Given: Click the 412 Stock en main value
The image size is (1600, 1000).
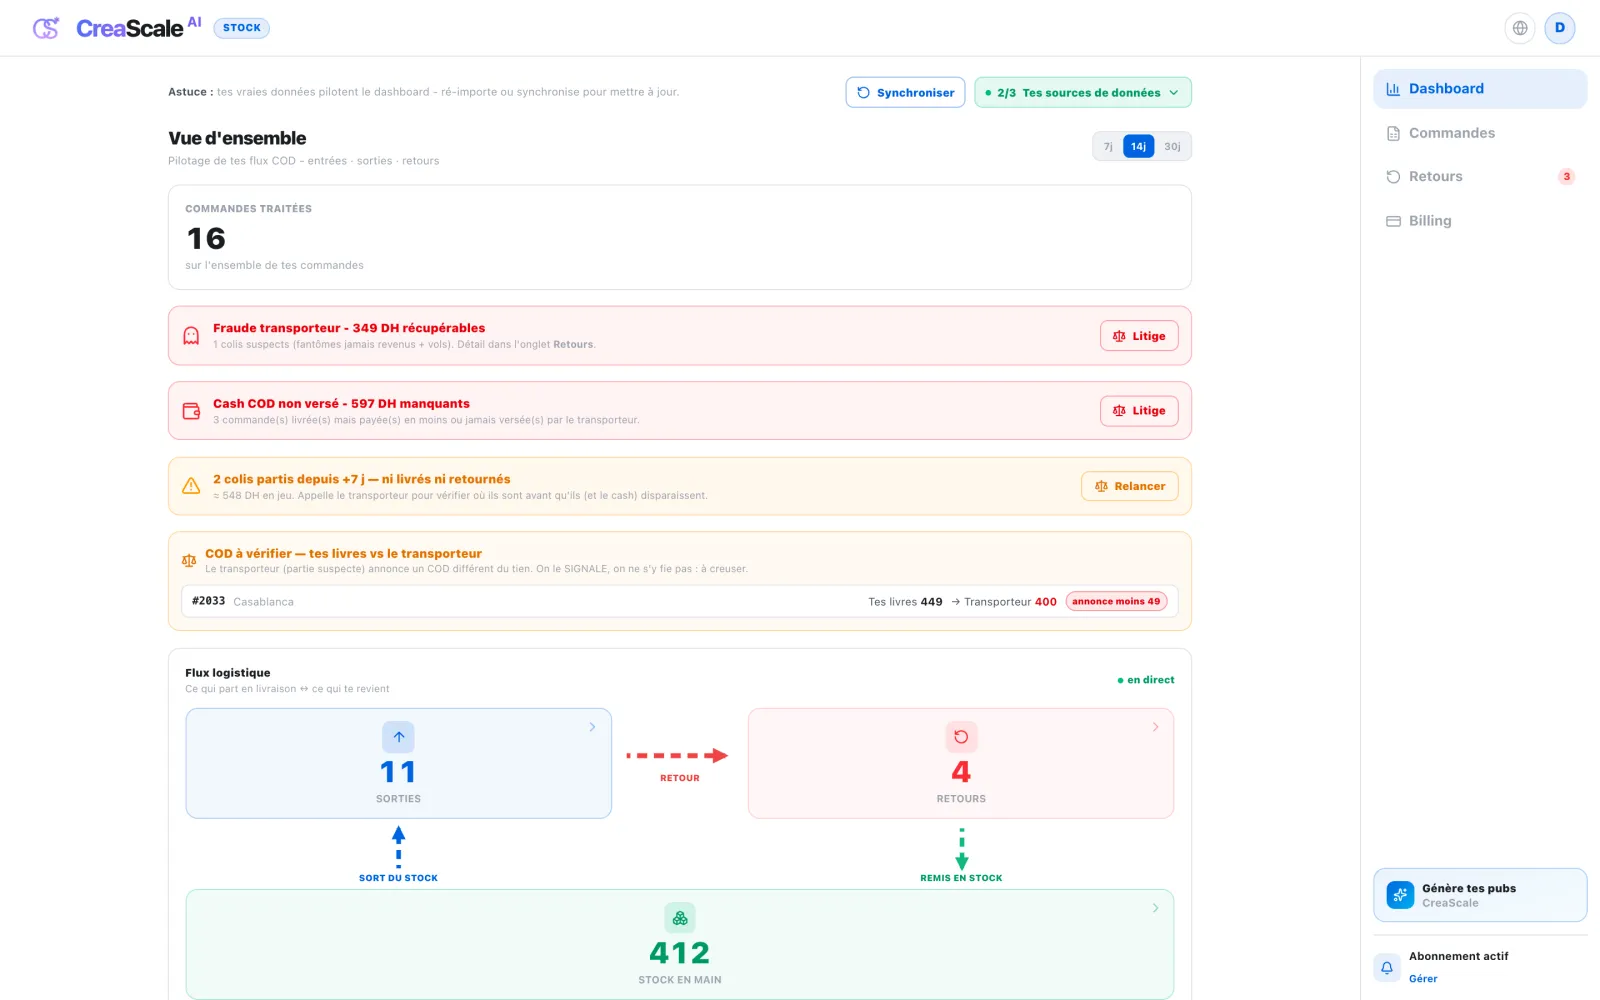Looking at the screenshot, I should tap(680, 953).
